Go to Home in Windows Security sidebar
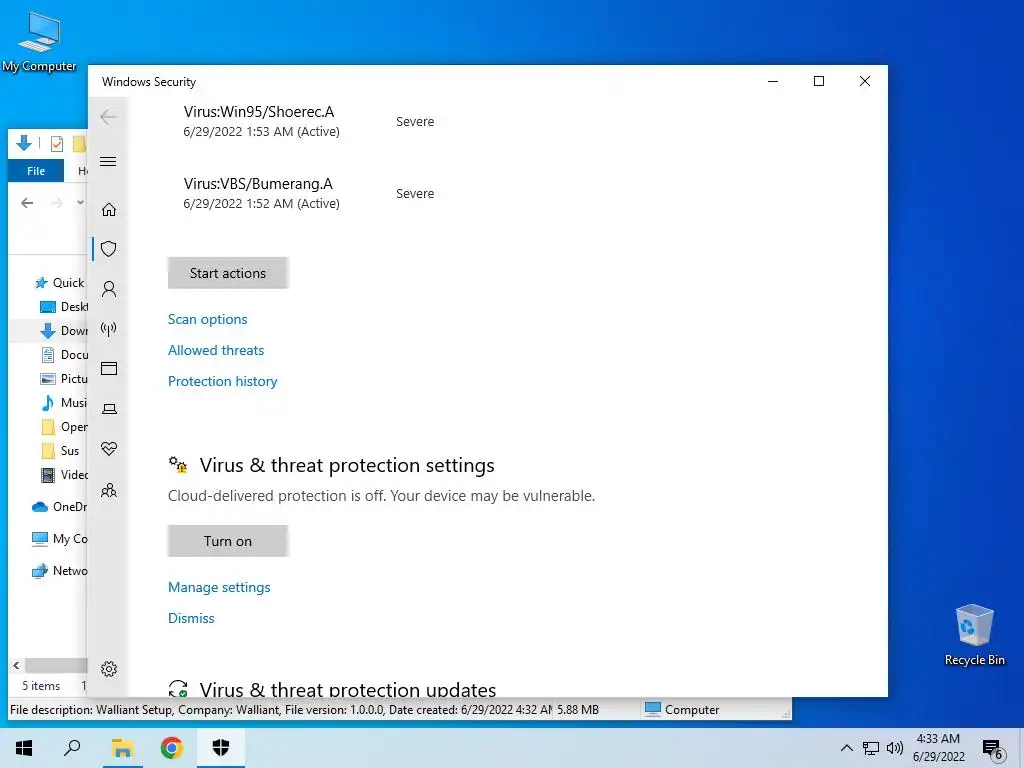1024x768 pixels. (x=108, y=210)
